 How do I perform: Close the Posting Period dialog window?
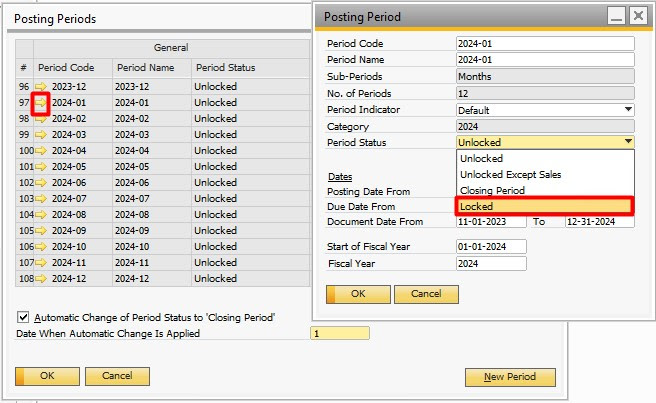[x=638, y=16]
